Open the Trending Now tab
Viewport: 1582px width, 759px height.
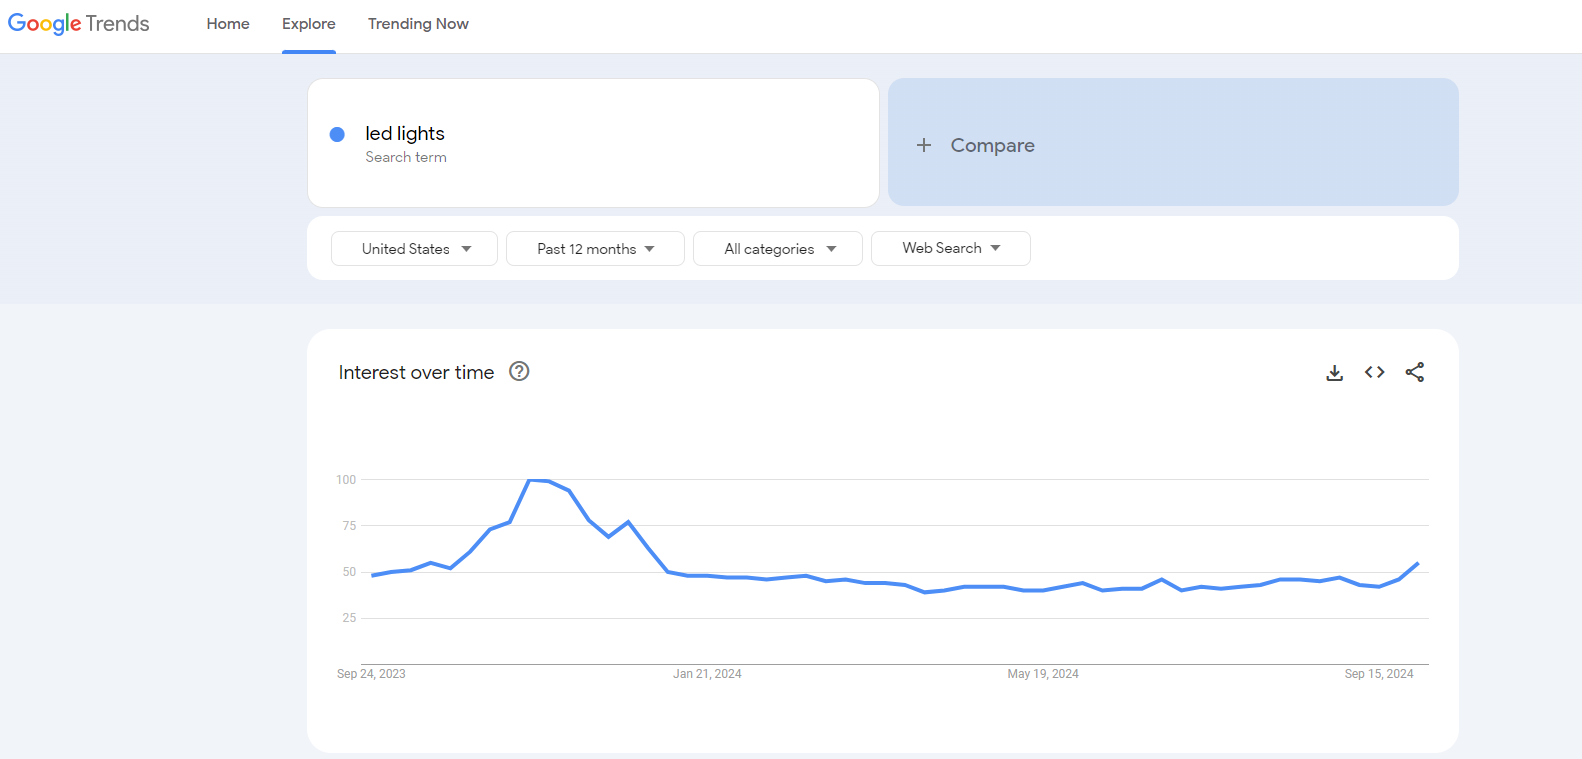tap(418, 24)
